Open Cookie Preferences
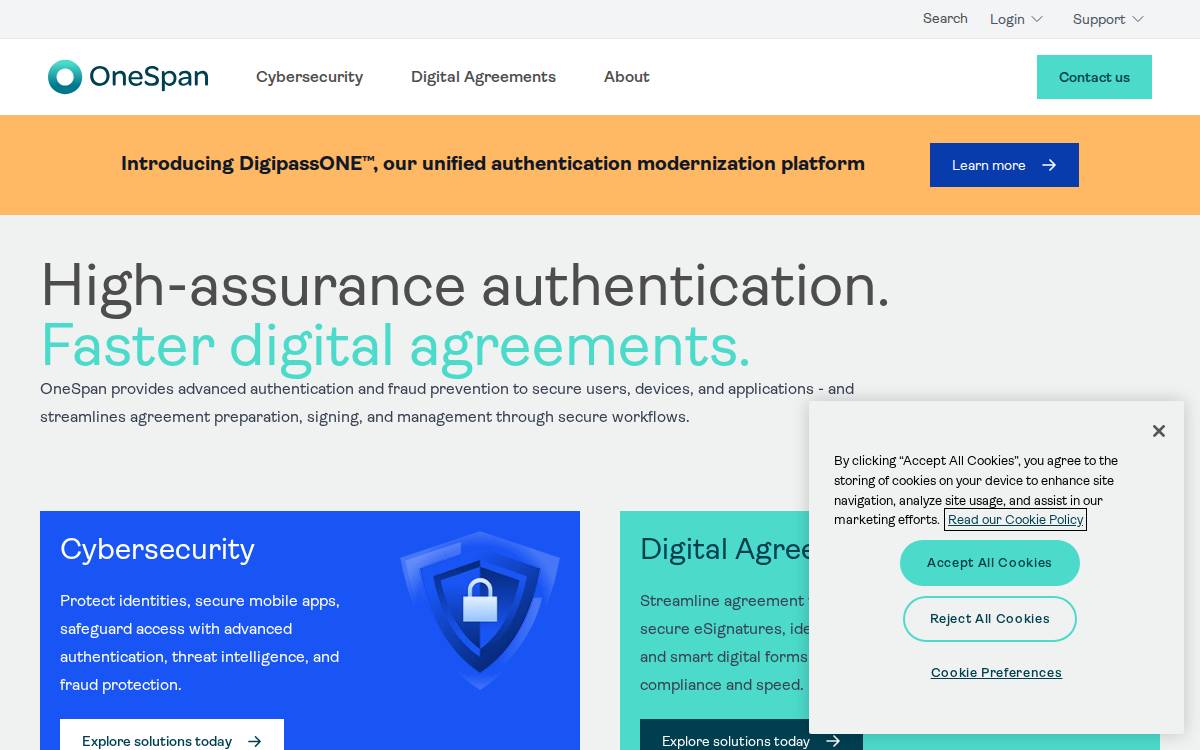This screenshot has width=1200, height=750. point(996,673)
